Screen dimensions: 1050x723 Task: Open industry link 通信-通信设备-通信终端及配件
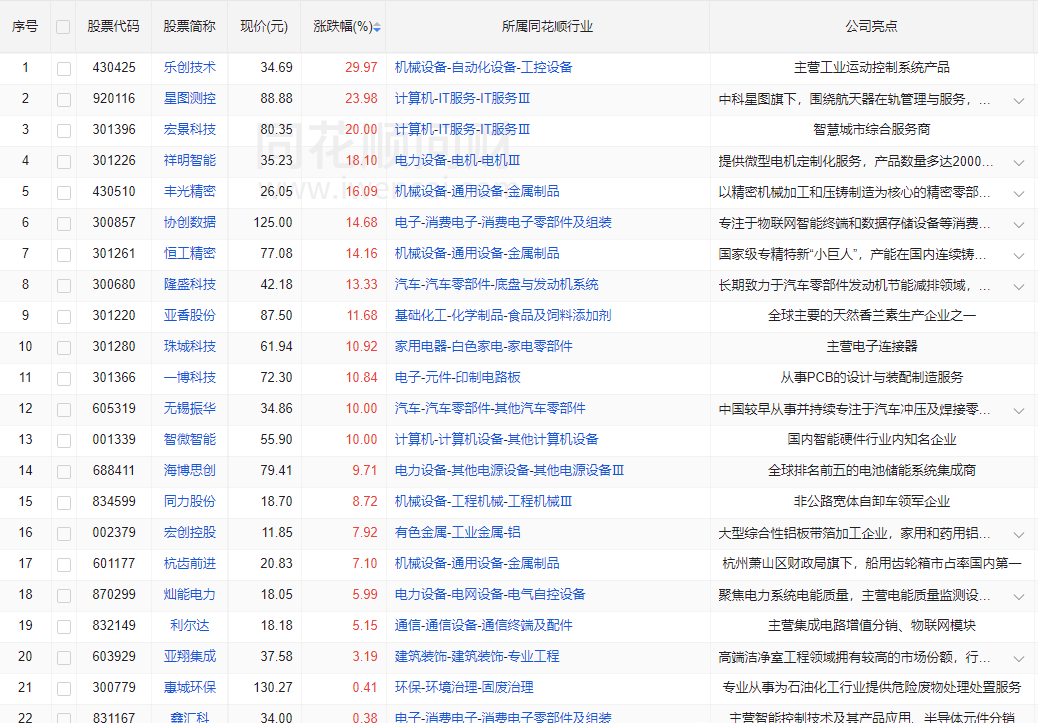coord(483,625)
